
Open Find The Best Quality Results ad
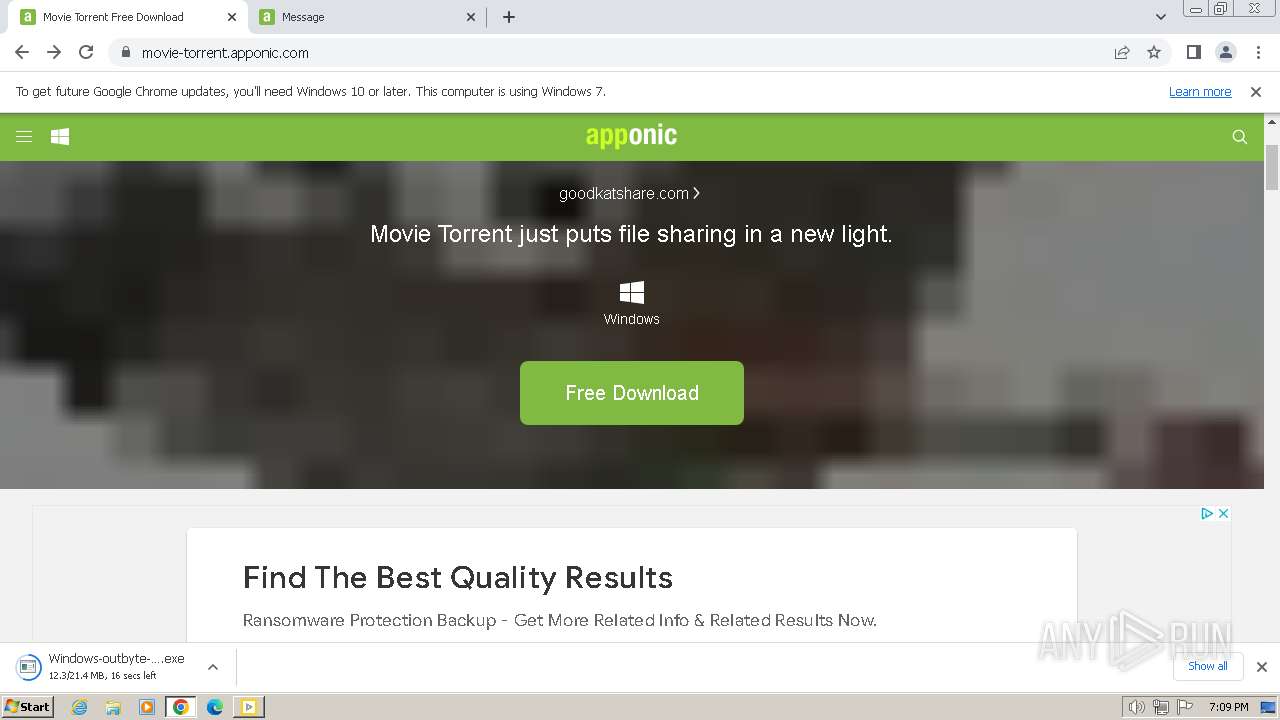pyautogui.click(x=458, y=577)
